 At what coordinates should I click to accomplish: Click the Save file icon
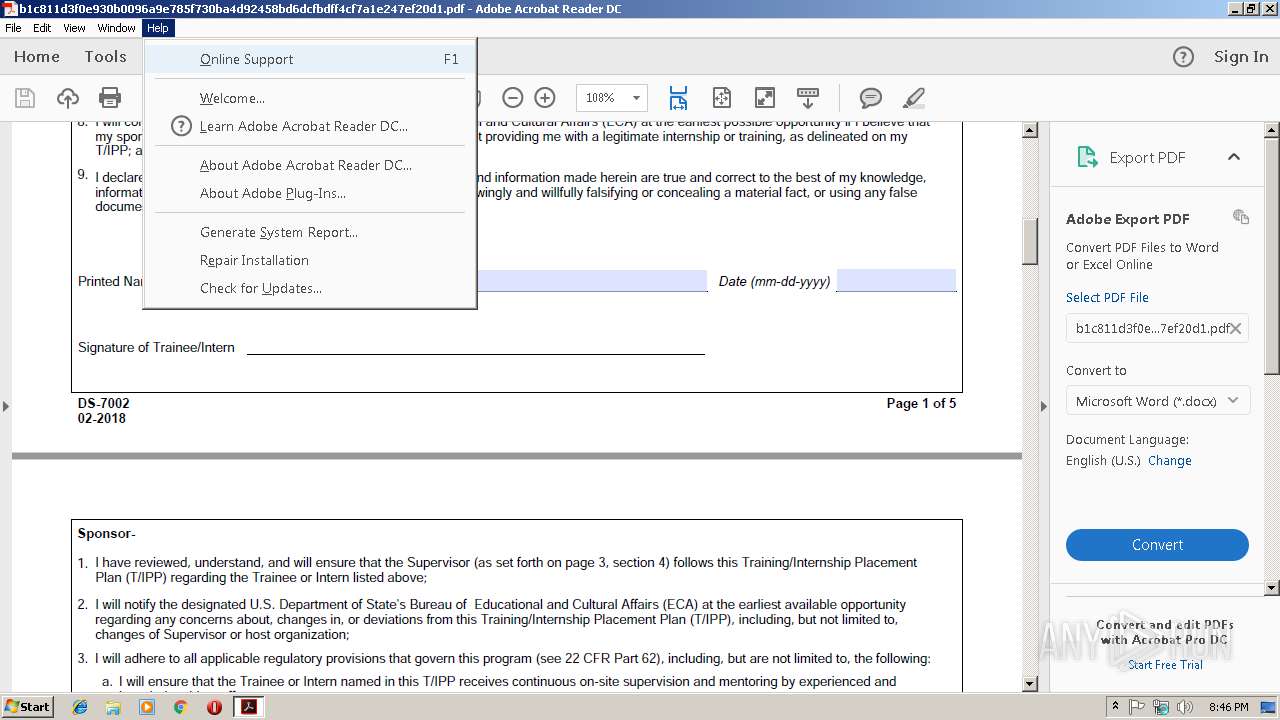pos(25,97)
